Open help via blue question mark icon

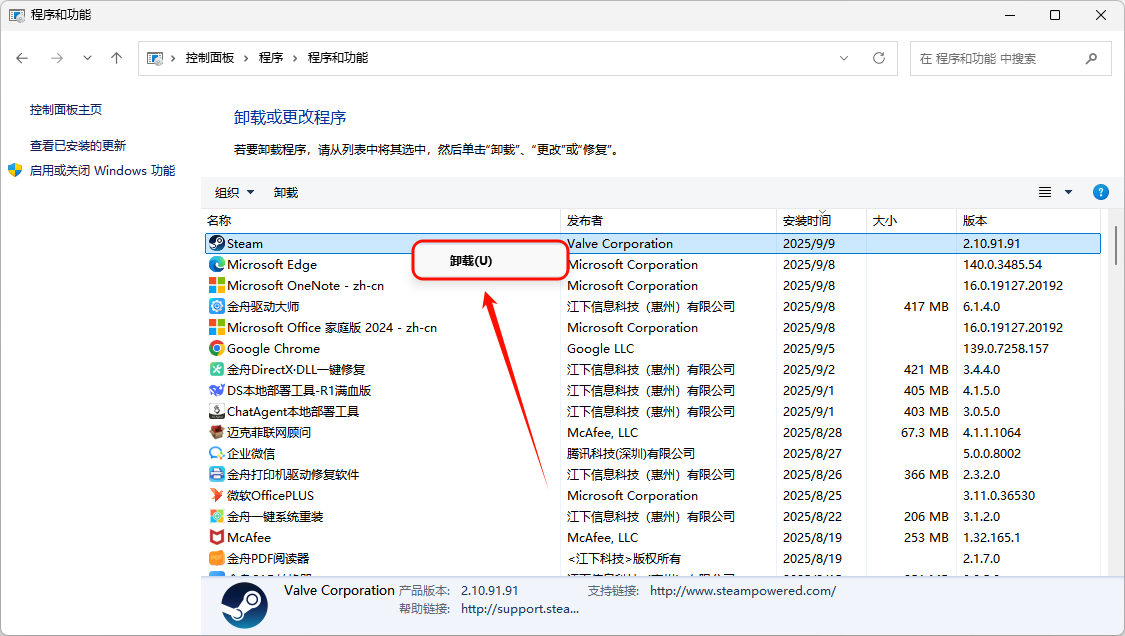click(1101, 192)
